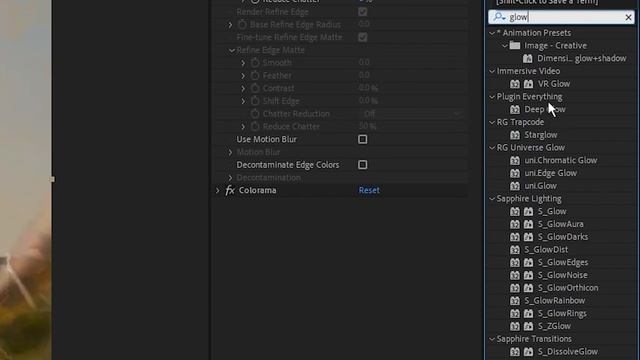Select the S_GlowNoise effect
The height and width of the screenshot is (360, 640).
click(x=562, y=275)
